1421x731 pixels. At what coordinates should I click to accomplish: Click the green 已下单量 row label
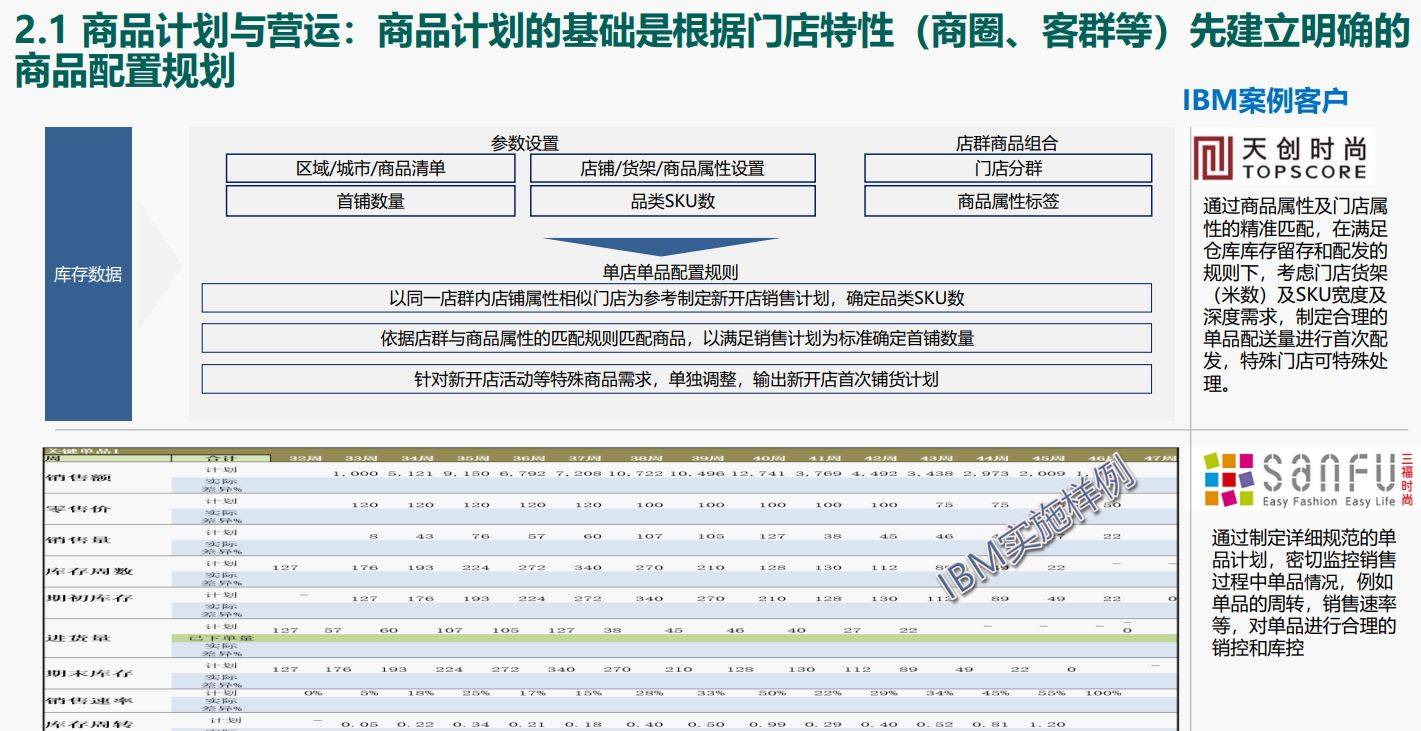tap(222, 637)
